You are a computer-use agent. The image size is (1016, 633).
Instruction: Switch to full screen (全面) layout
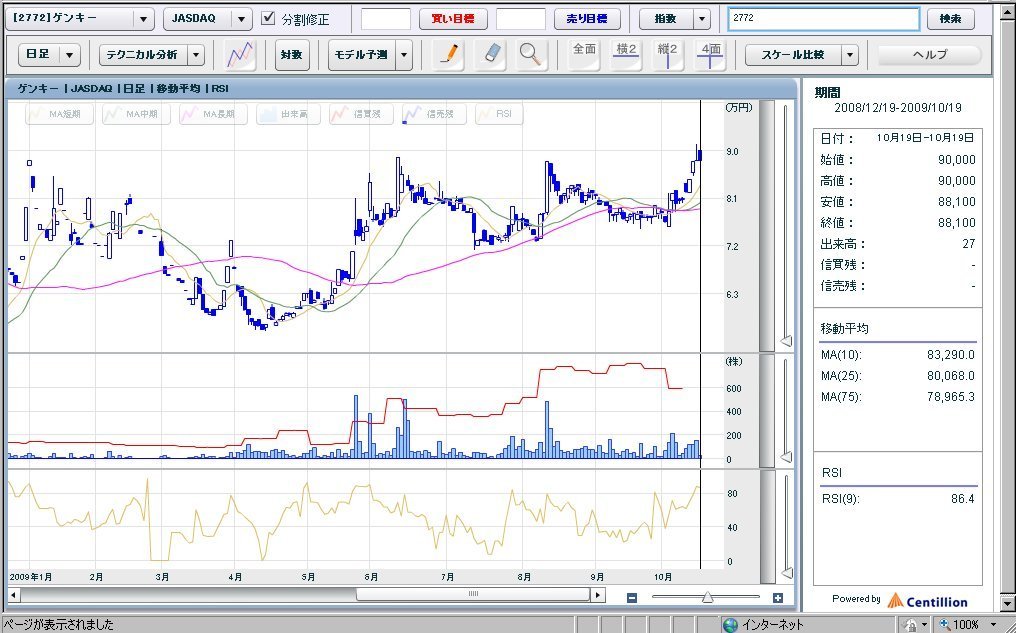[x=584, y=55]
